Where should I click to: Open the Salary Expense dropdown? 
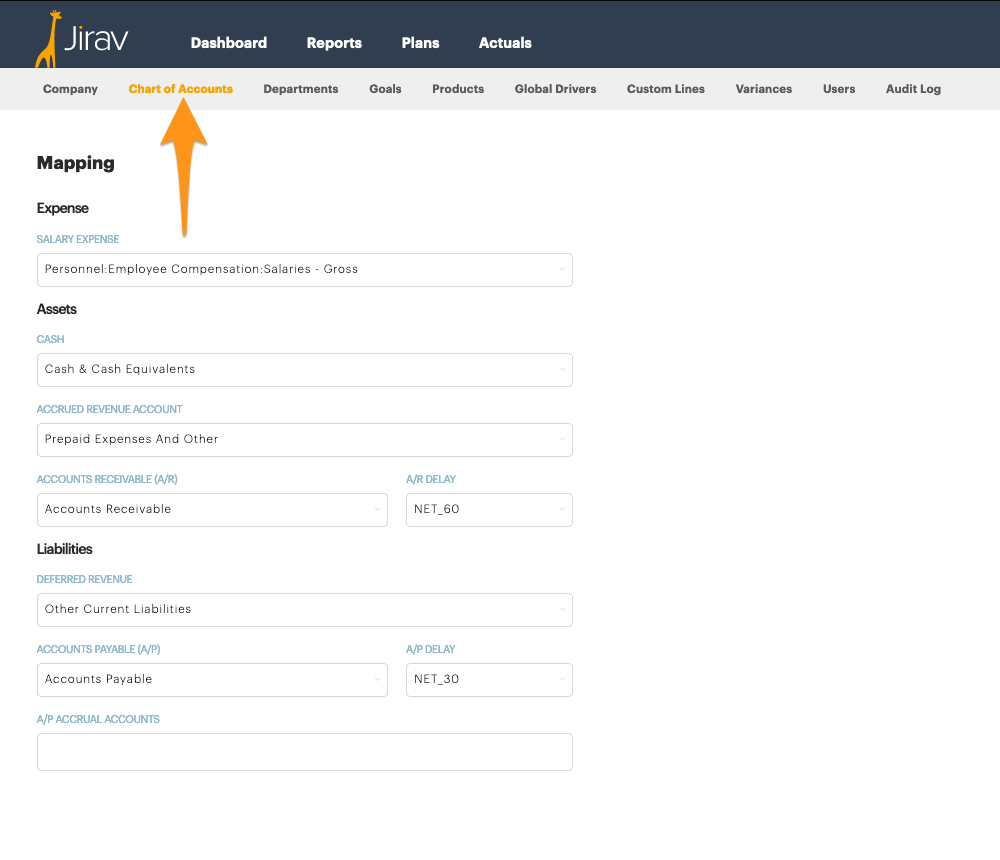(305, 270)
